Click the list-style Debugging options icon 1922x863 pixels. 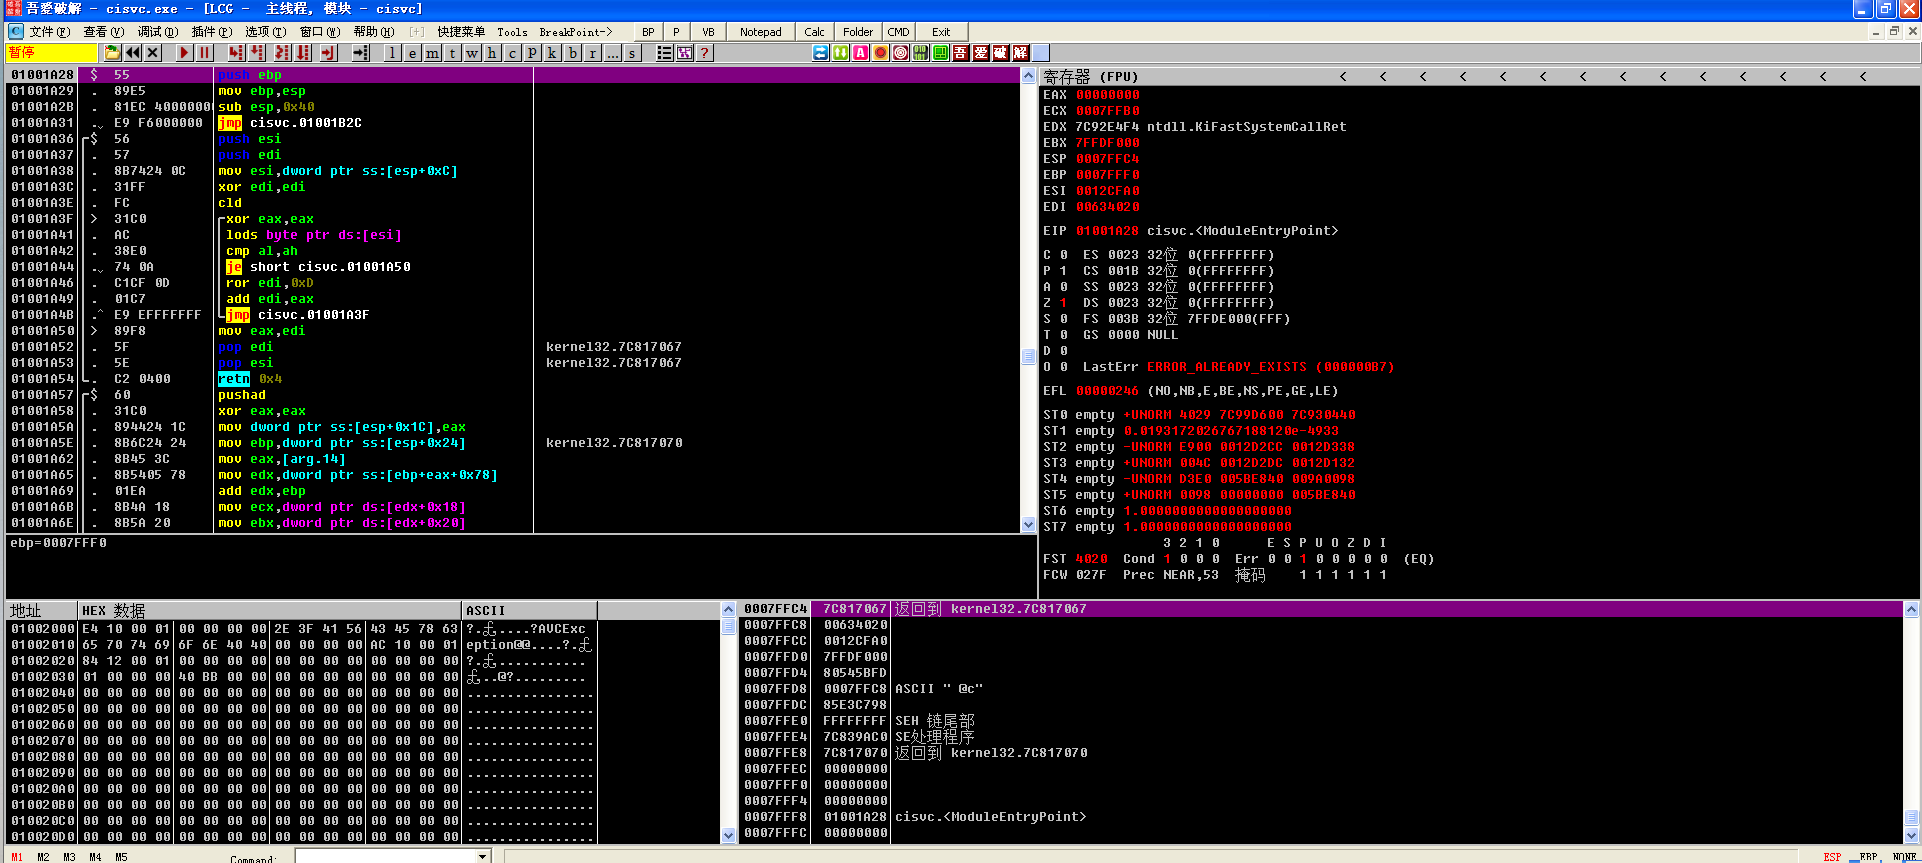[665, 53]
